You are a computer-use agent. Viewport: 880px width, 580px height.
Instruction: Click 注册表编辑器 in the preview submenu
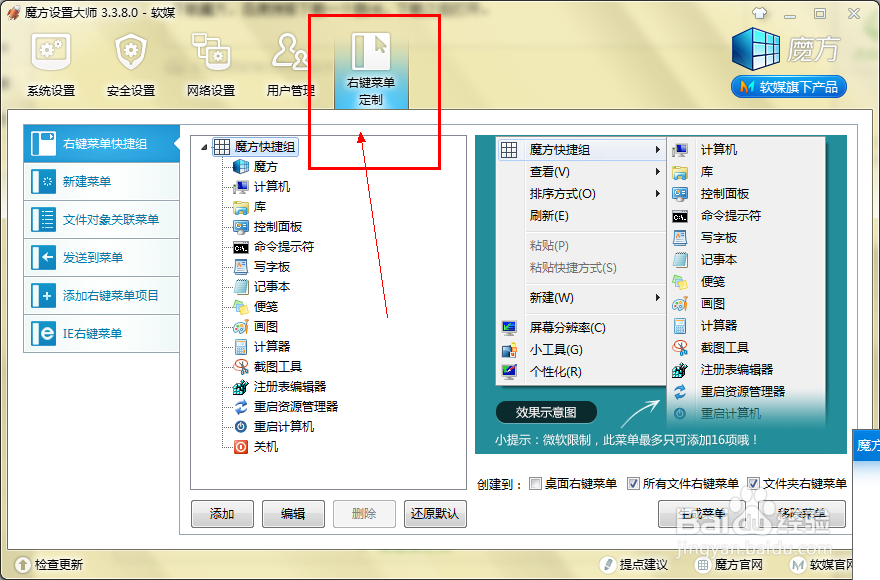point(737,369)
